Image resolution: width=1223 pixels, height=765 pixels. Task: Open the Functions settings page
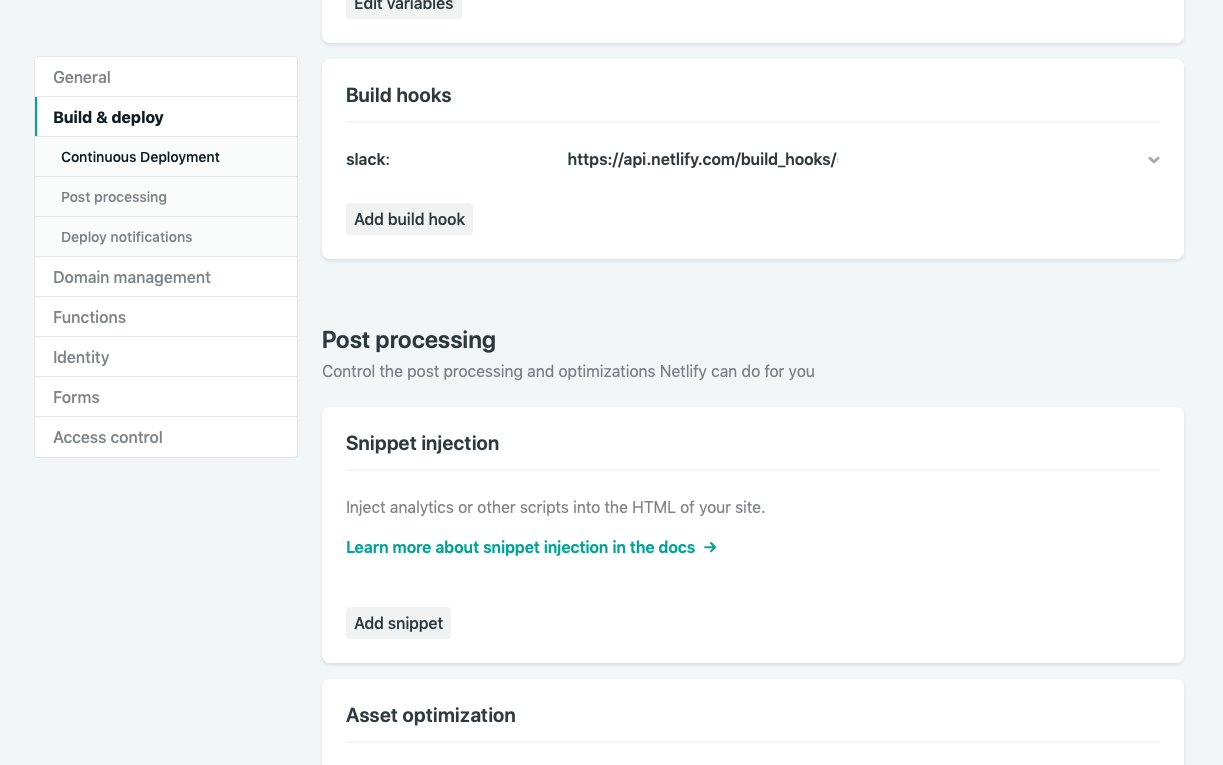coord(89,317)
